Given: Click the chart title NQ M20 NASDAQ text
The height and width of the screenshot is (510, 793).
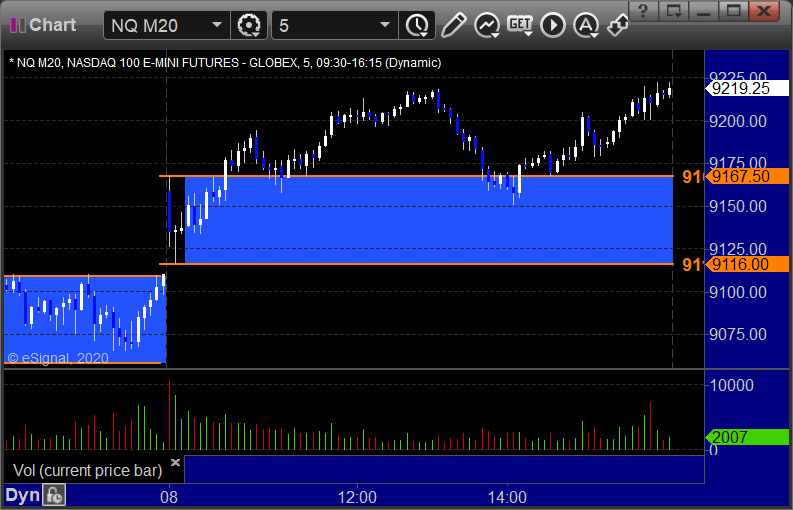Looking at the screenshot, I should coord(225,63).
